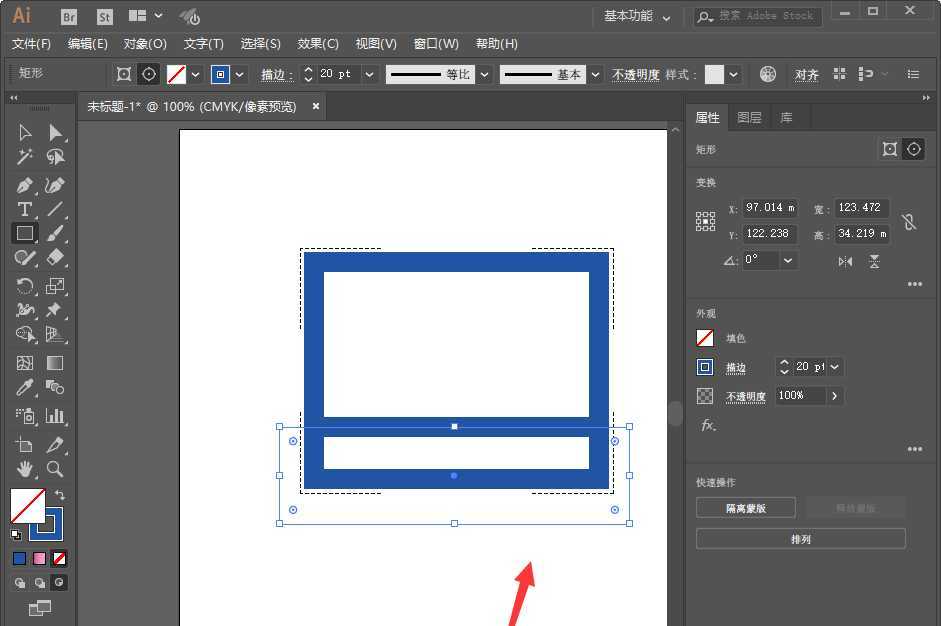Click the 排列 button in quick actions

[x=800, y=539]
